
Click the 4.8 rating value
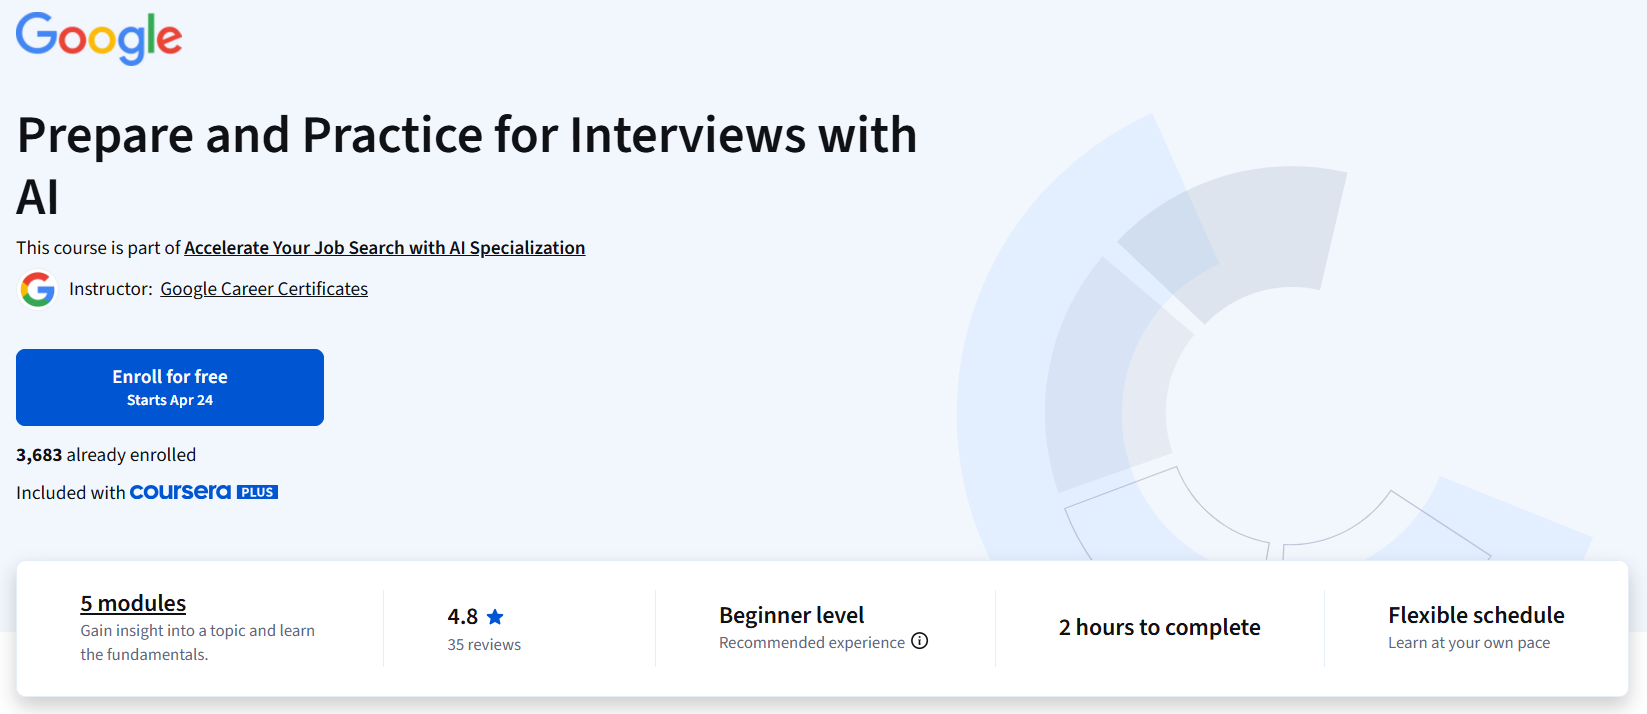tap(463, 617)
